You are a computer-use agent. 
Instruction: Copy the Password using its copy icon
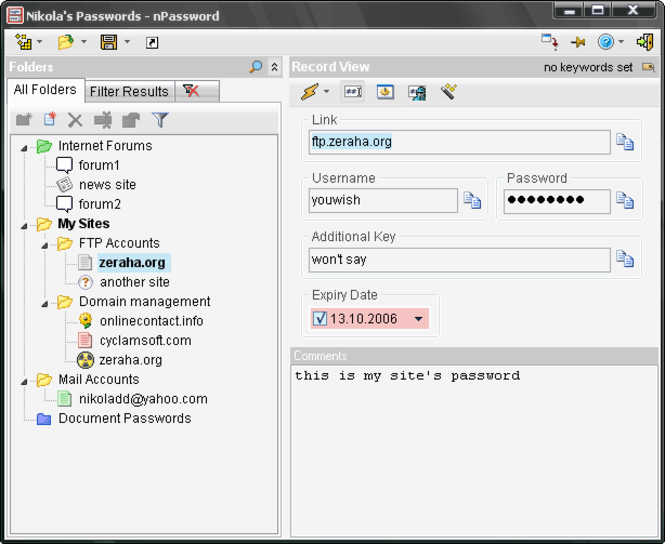(625, 201)
